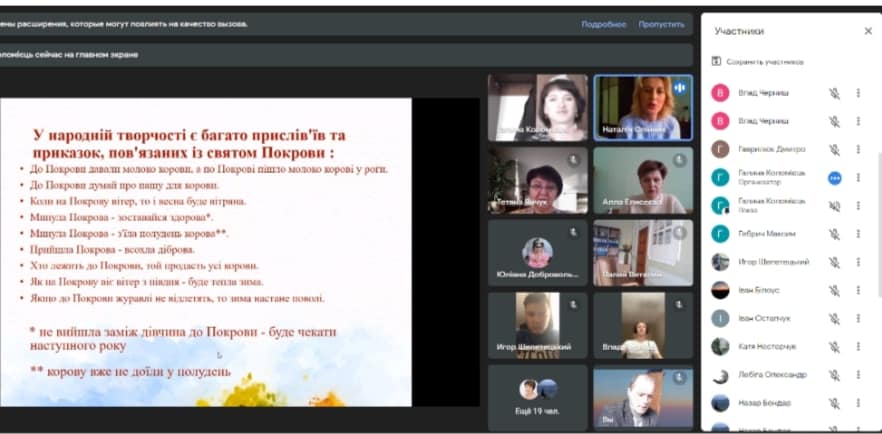Select Алла Єлисеєва video tile
The width and height of the screenshot is (882, 434).
pyautogui.click(x=643, y=180)
